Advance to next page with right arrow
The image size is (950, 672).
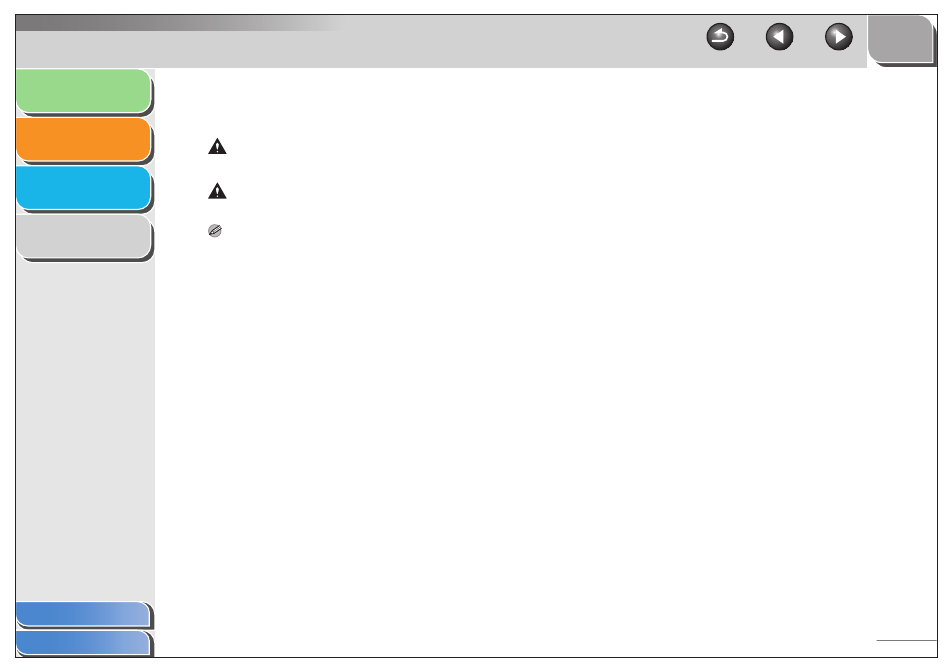pos(839,37)
